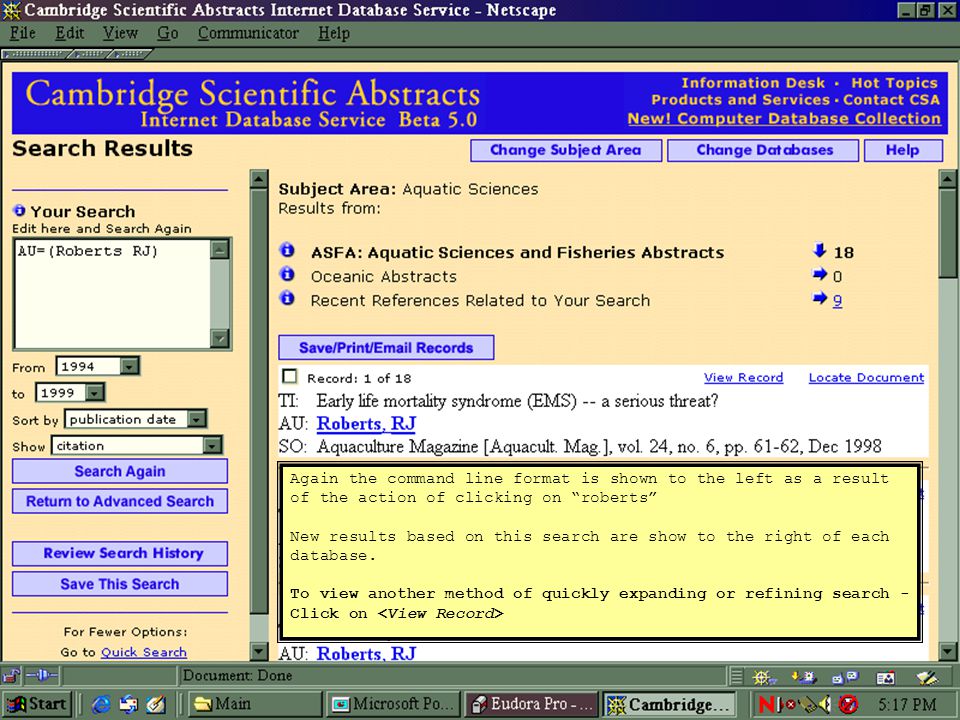The height and width of the screenshot is (720, 960).
Task: Click the results frame scrollbar down arrow
Action: 948,651
